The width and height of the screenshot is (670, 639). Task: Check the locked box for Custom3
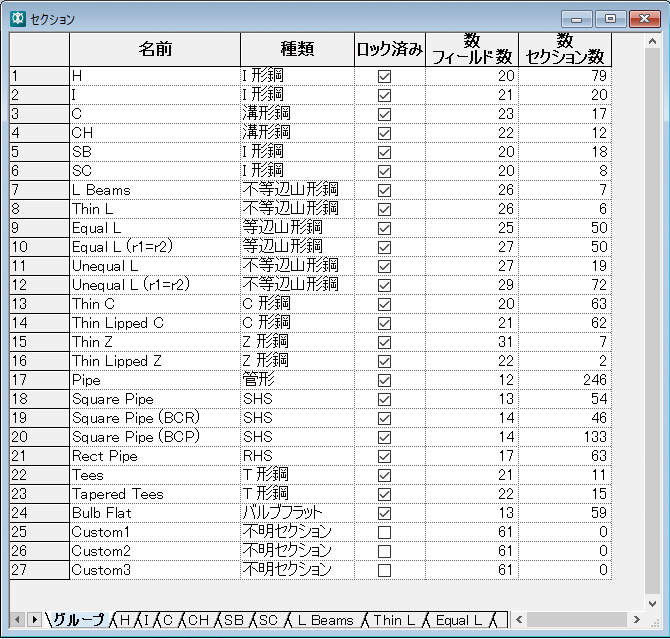click(384, 570)
